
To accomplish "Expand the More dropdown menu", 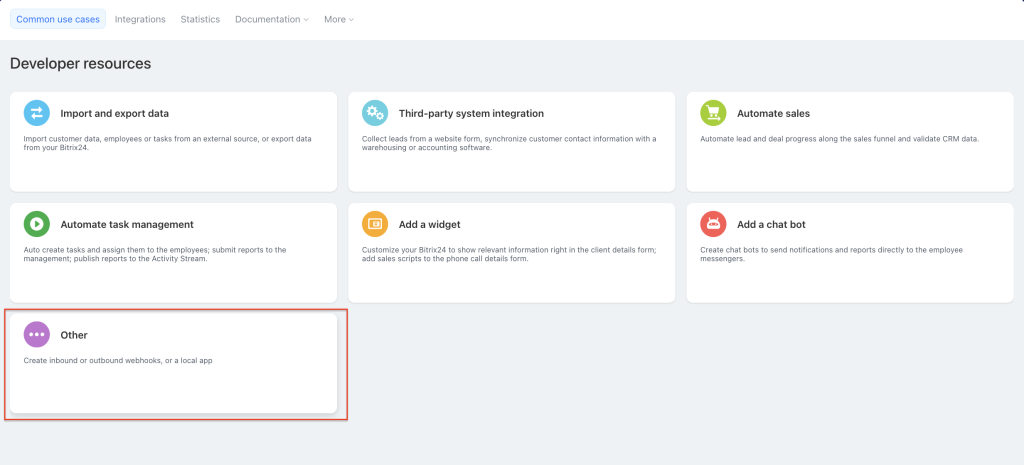I will (339, 20).
